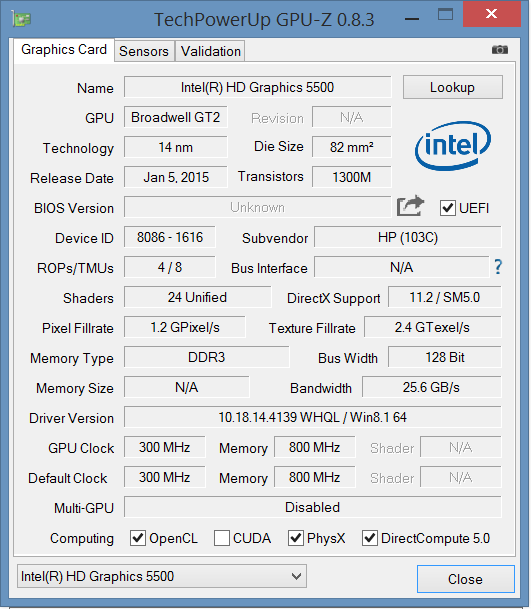Toggle the UEFI checkbox
The image size is (531, 609).
click(x=447, y=208)
